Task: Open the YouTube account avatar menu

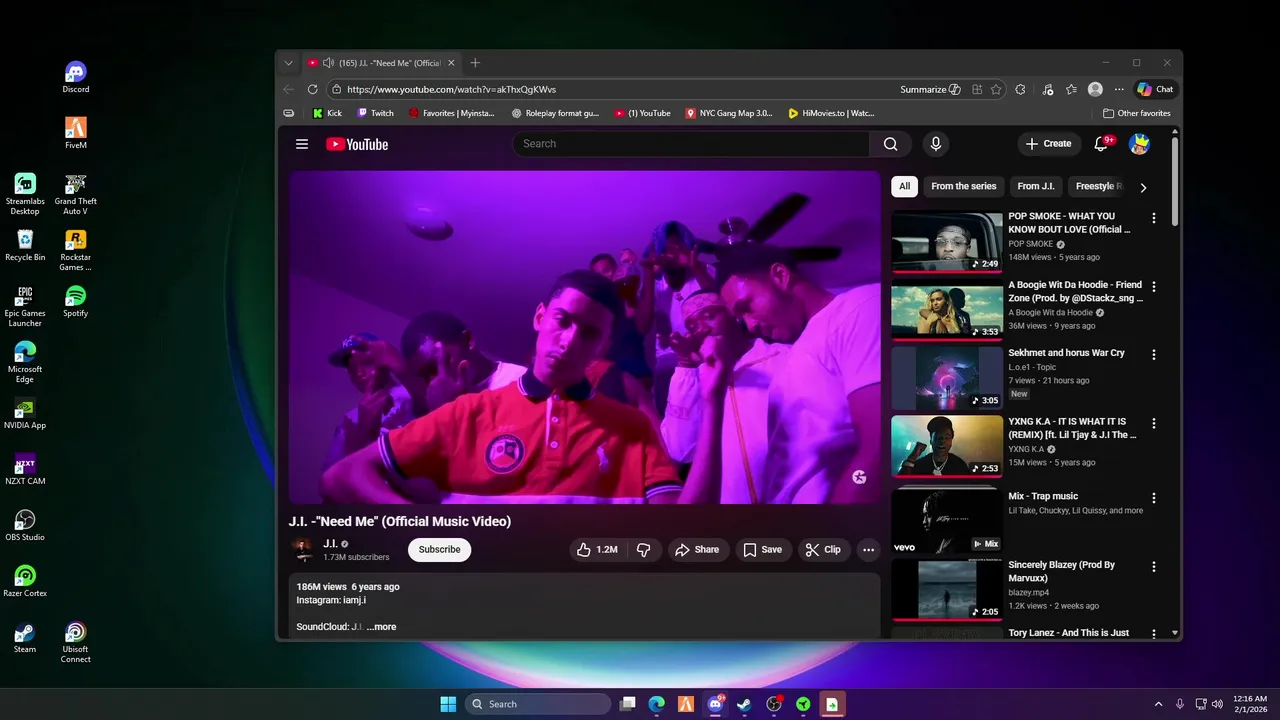Action: pos(1139,144)
